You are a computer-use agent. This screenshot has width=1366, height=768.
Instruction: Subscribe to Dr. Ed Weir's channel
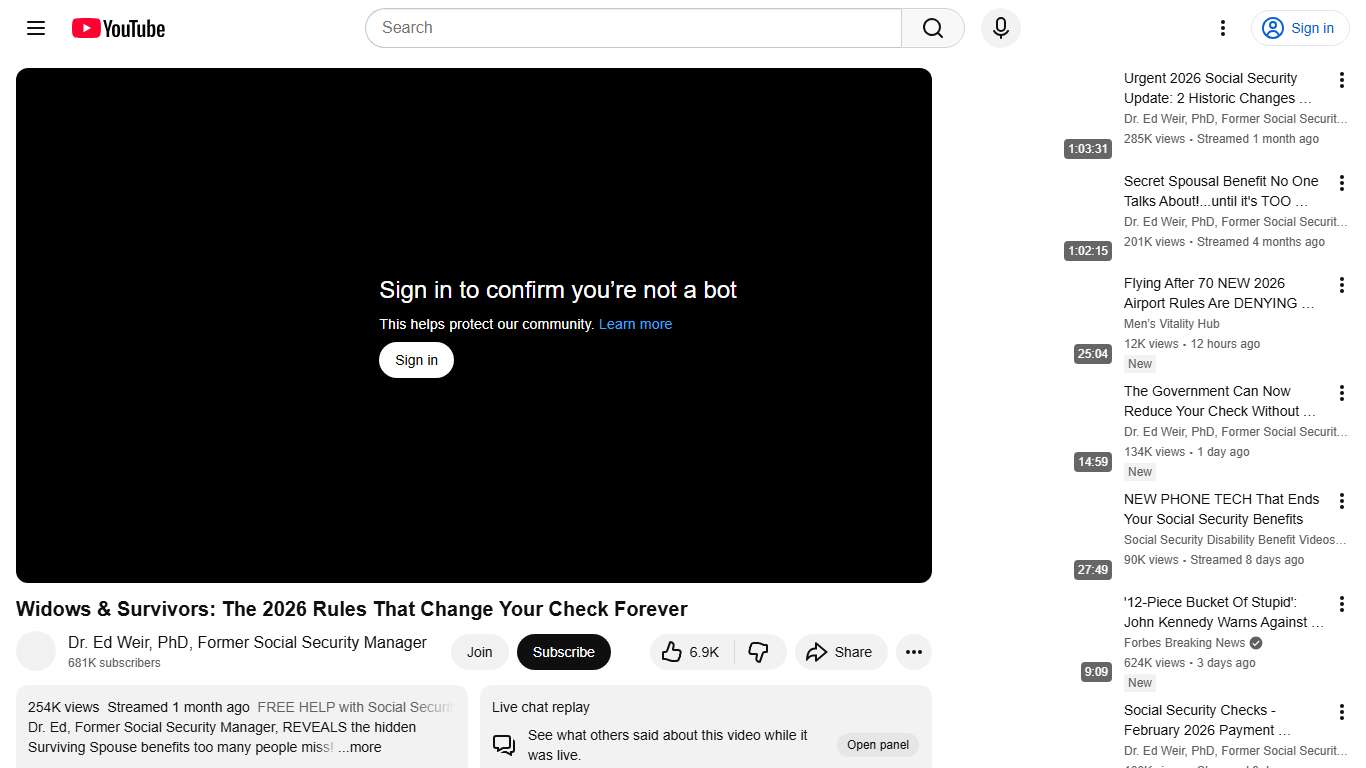[x=564, y=651]
